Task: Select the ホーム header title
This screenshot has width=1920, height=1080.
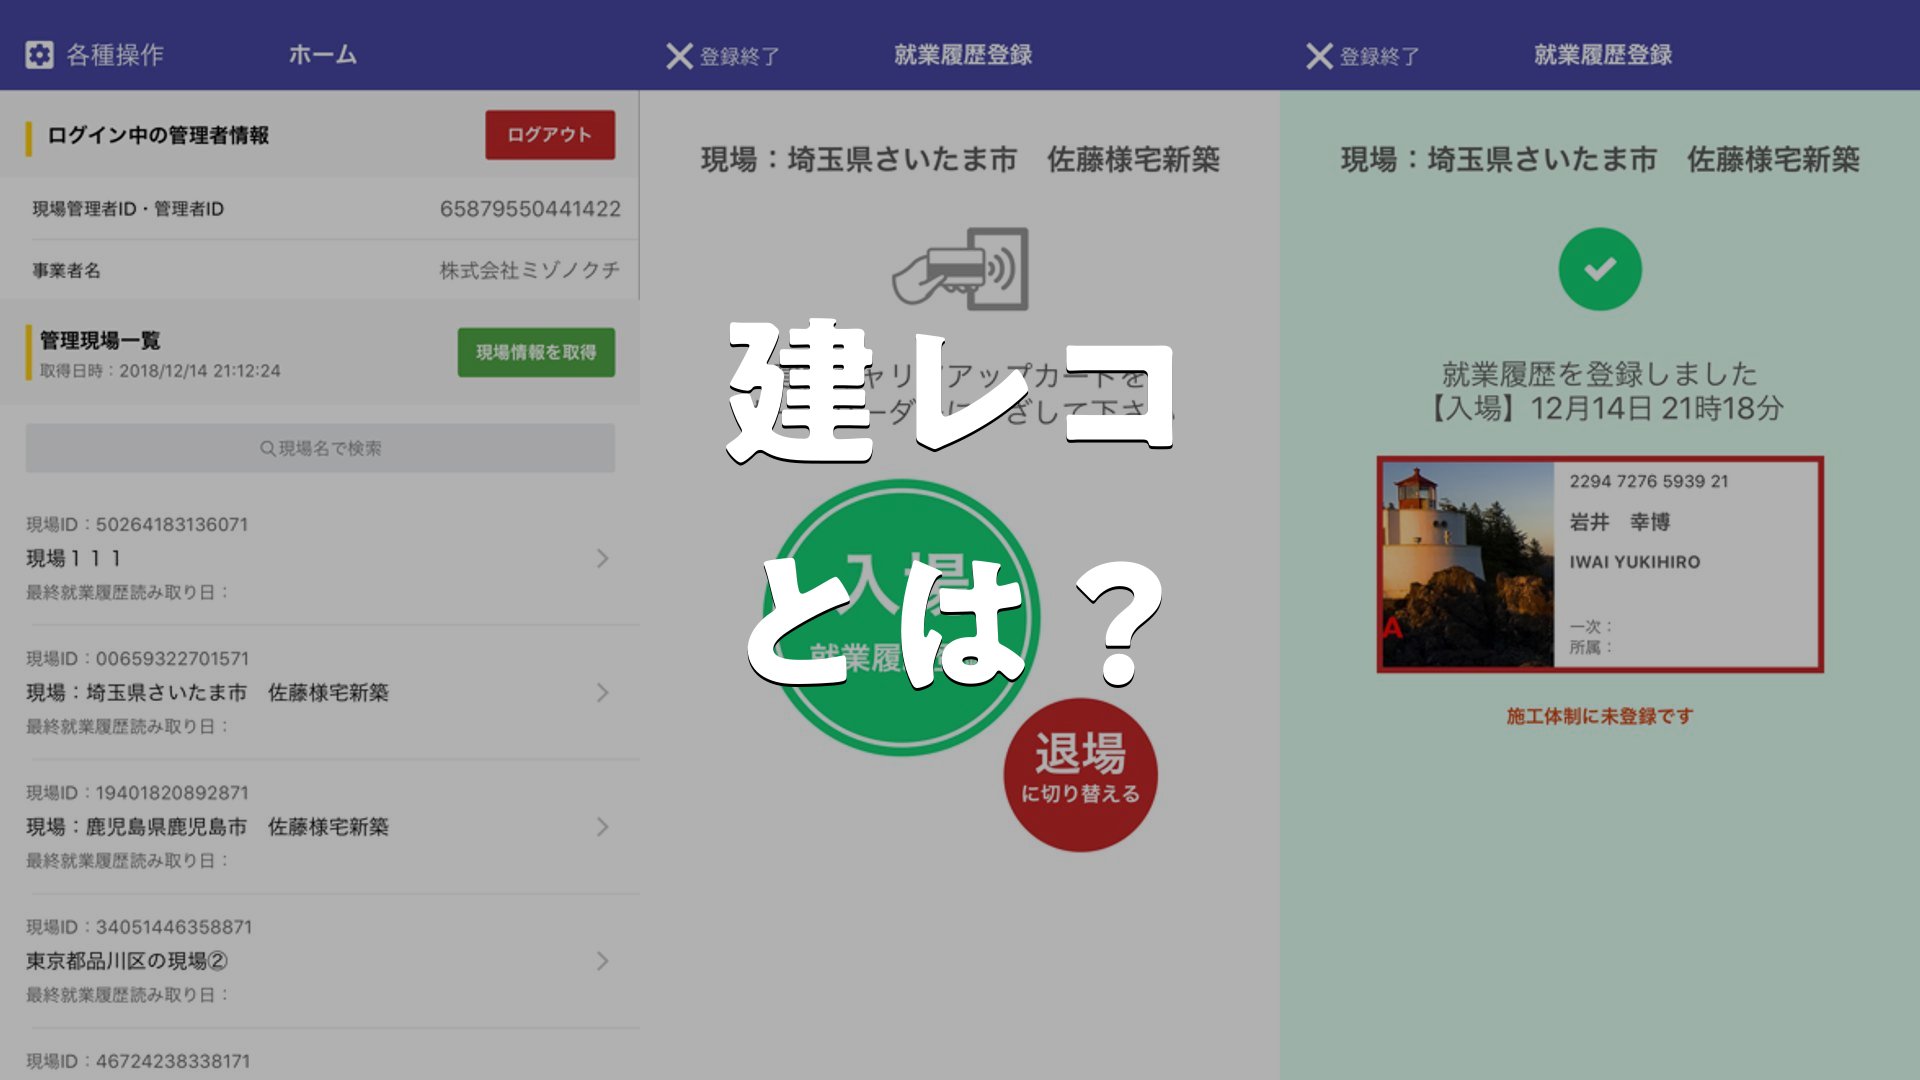Action: pyautogui.click(x=322, y=55)
